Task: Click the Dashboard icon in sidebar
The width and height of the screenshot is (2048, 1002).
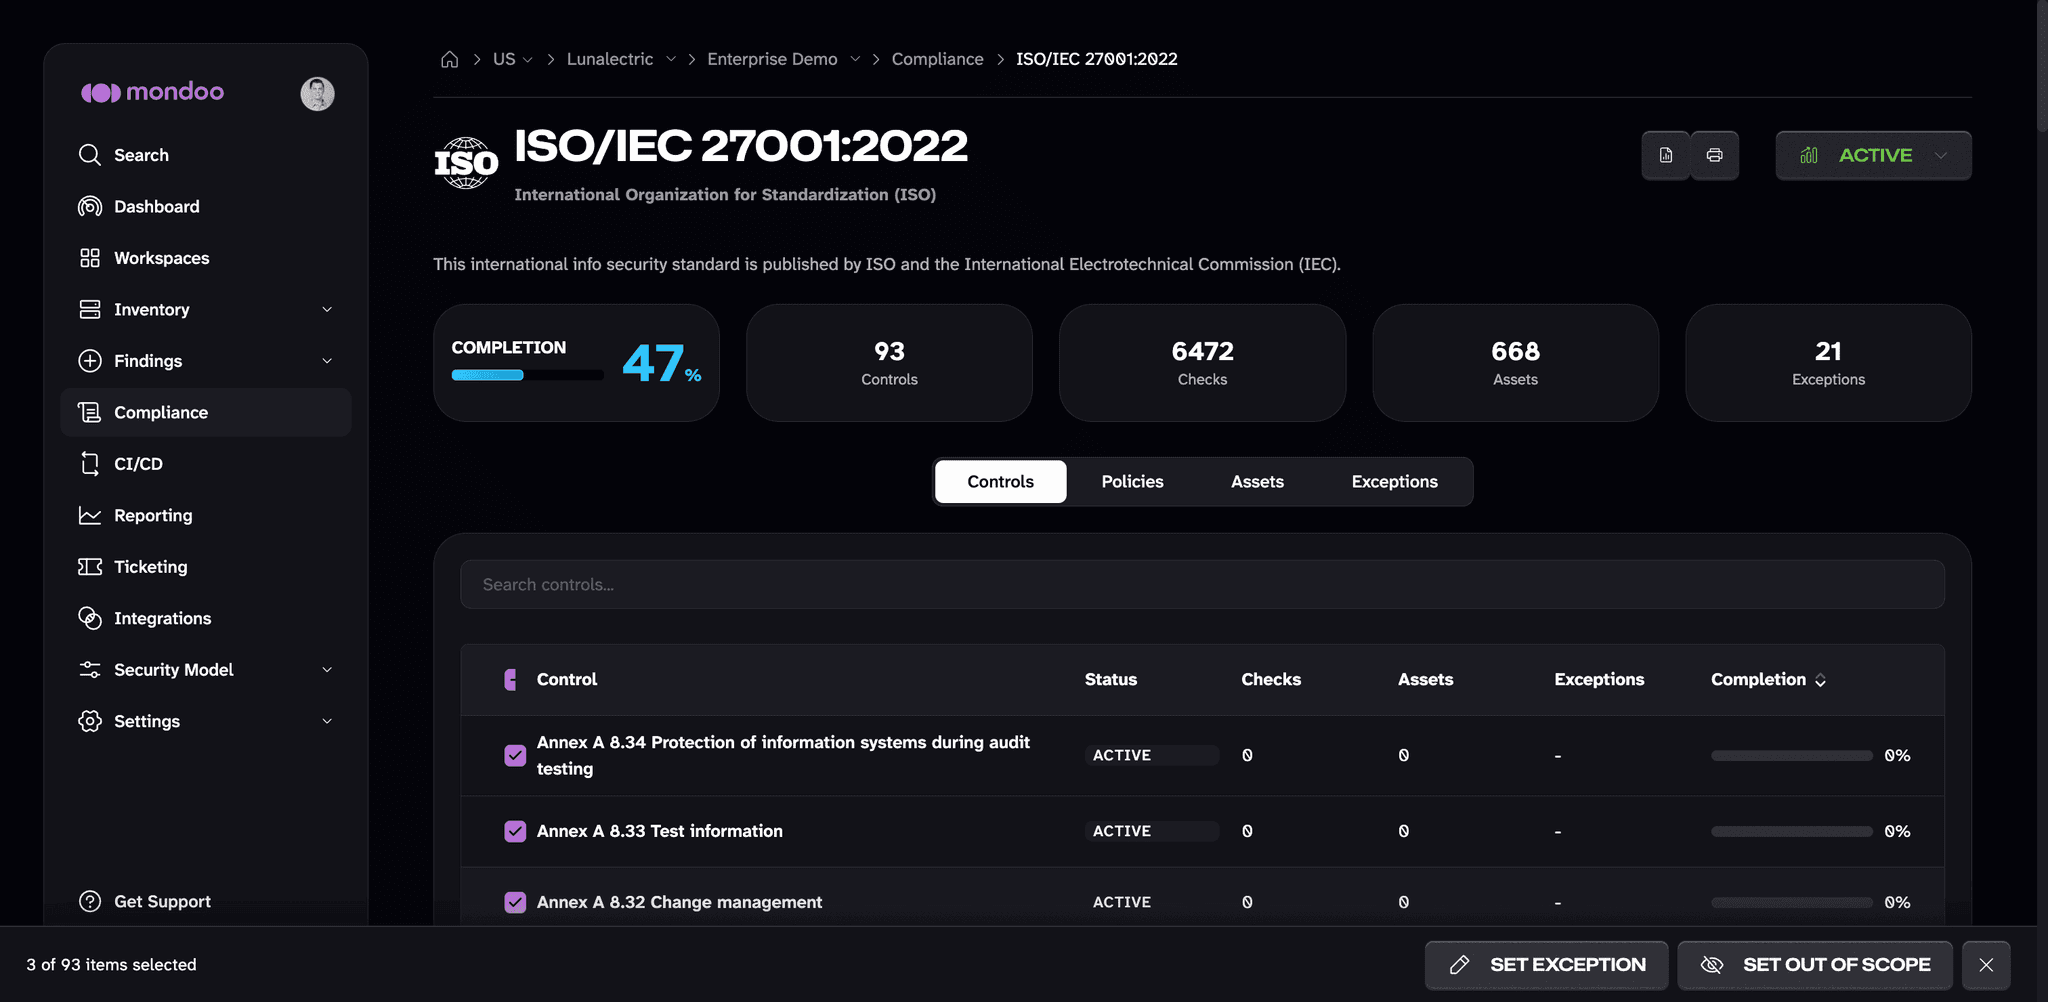Action: tap(90, 206)
